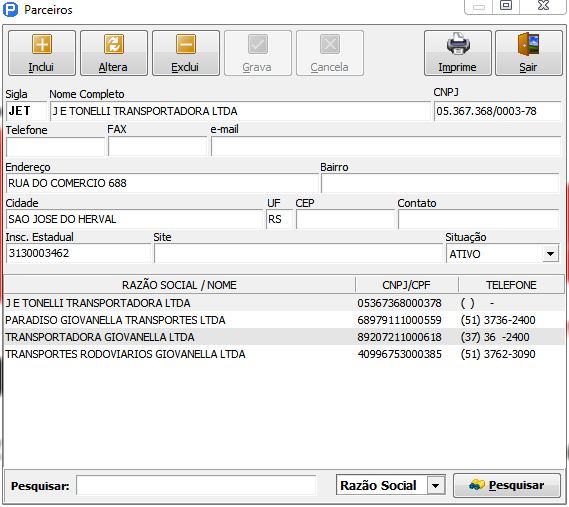569x507 pixels.
Task: Click the greyed Grava save button
Action: (x=258, y=53)
